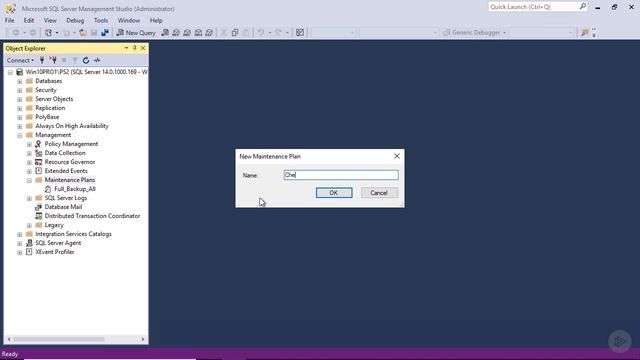Screen dimensions: 640x360
Task: Open the Help menu
Action: click(156, 20)
